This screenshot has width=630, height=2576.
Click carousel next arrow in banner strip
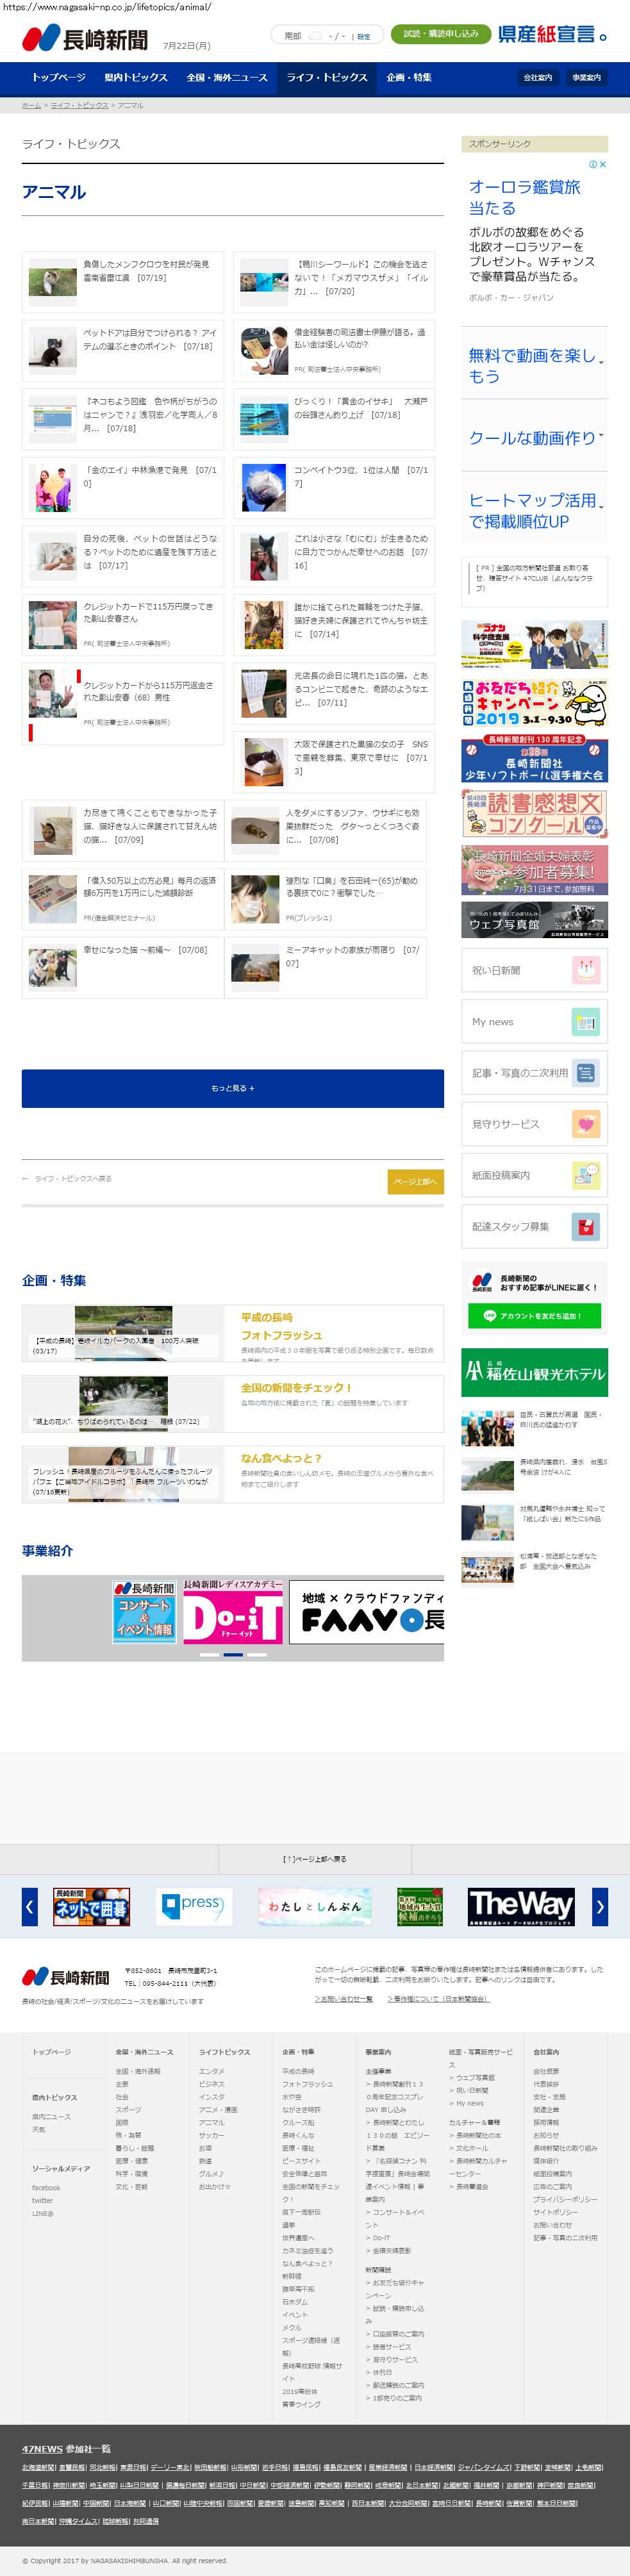click(600, 1906)
